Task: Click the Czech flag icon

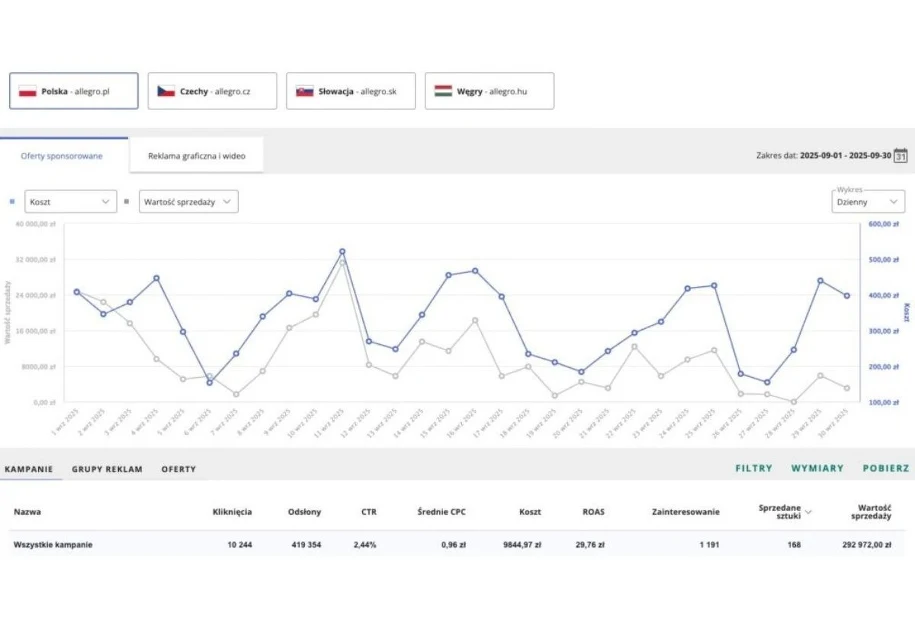Action: (x=166, y=91)
